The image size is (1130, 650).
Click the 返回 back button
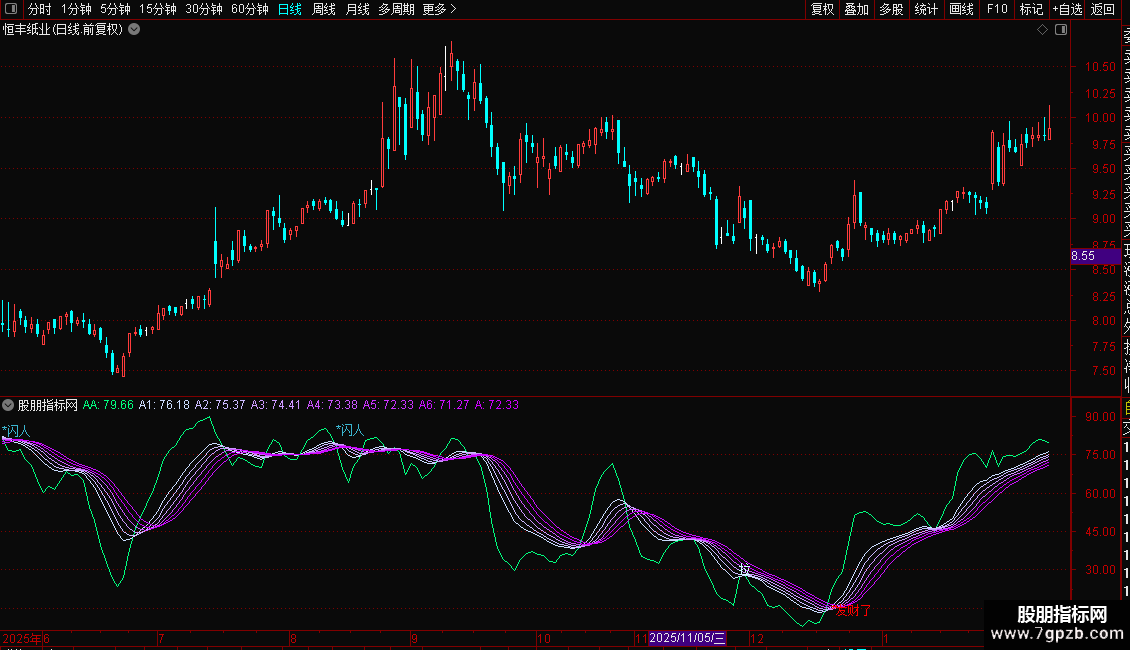(x=1103, y=9)
